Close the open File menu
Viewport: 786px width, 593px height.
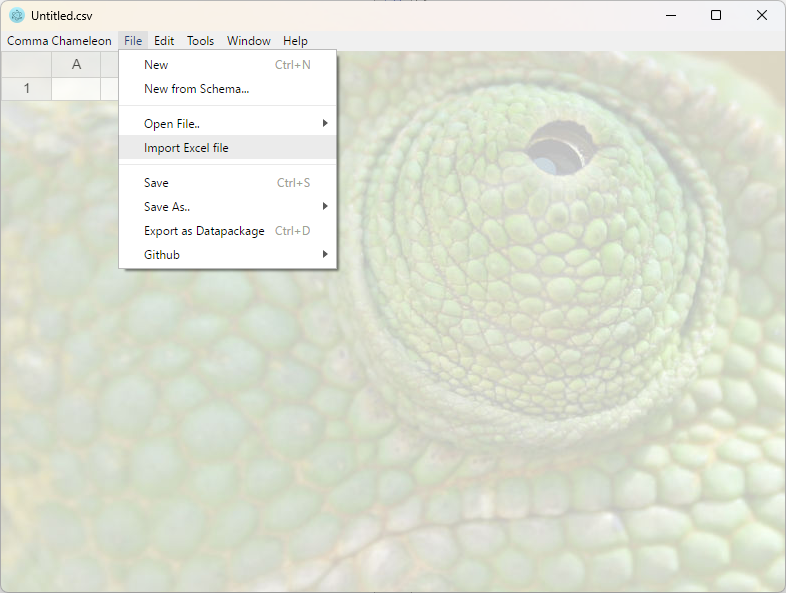[x=133, y=41]
